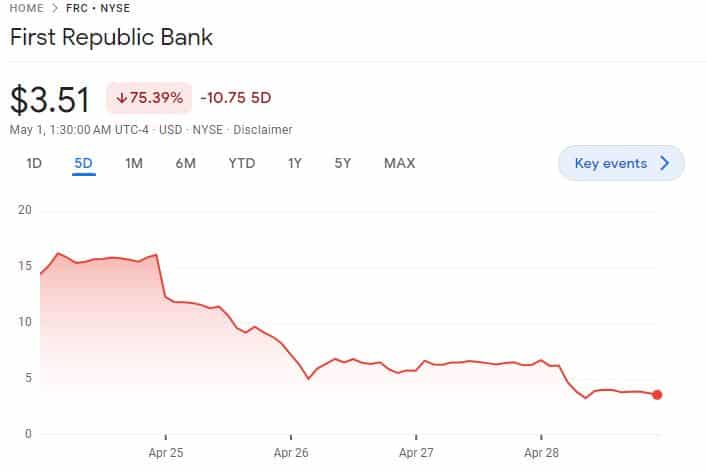The height and width of the screenshot is (472, 706).
Task: Click the Key events chevron arrow
Action: coord(665,163)
